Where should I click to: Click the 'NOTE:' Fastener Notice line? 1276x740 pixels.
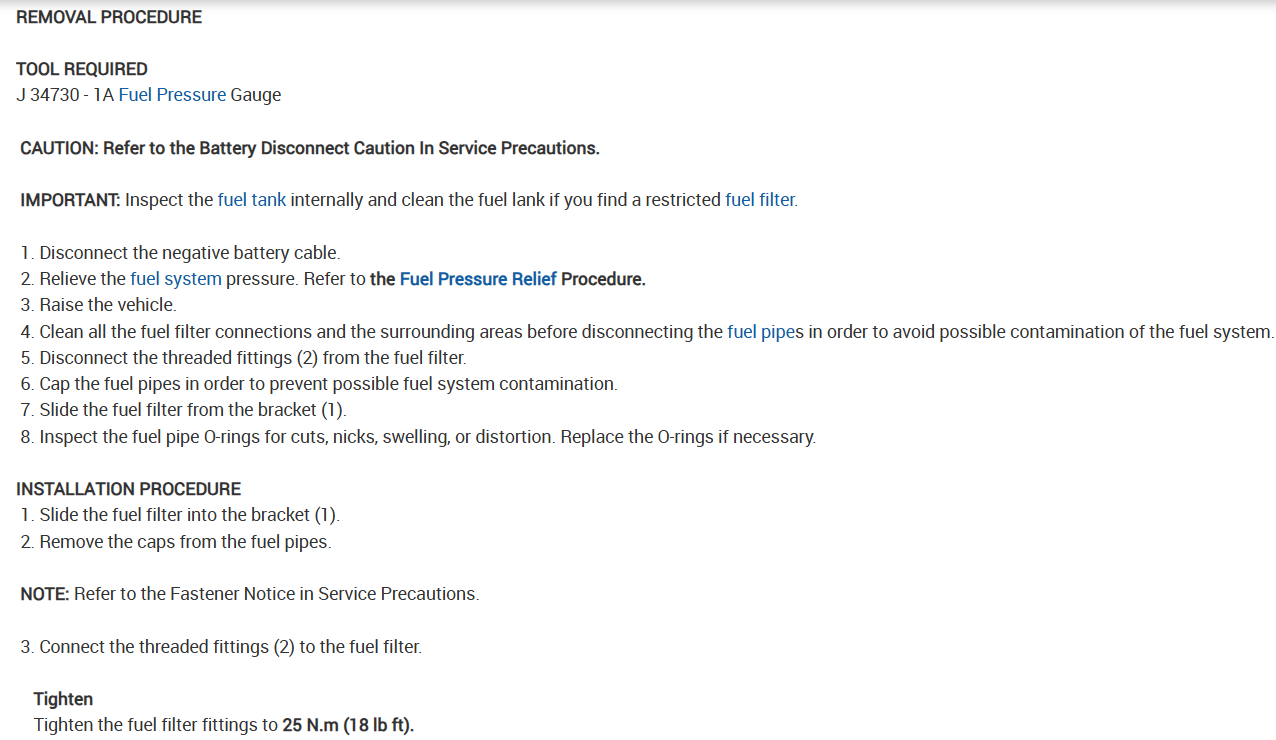pyautogui.click(x=250, y=594)
